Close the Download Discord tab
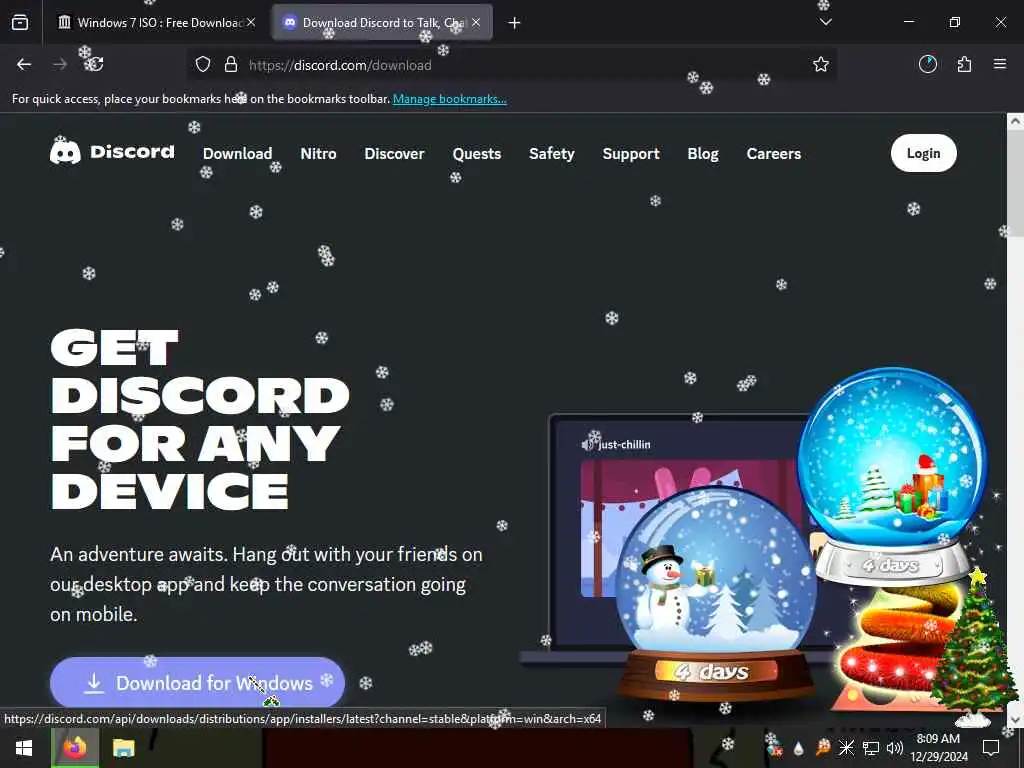1024x768 pixels. coord(476,22)
